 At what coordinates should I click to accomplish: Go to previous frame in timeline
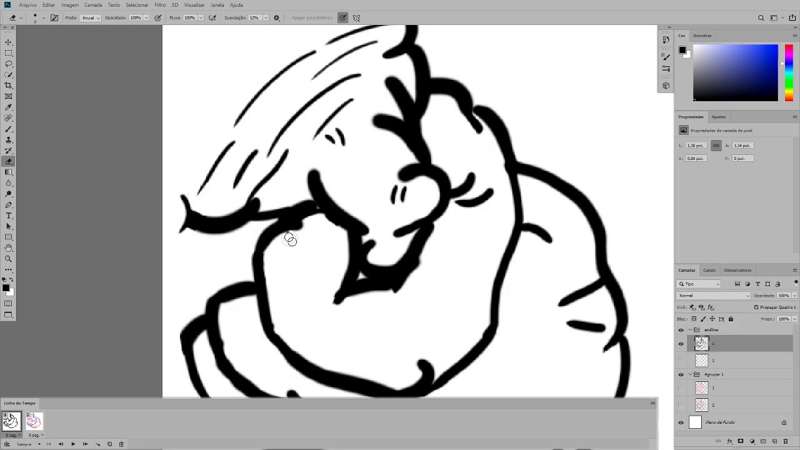click(60, 444)
